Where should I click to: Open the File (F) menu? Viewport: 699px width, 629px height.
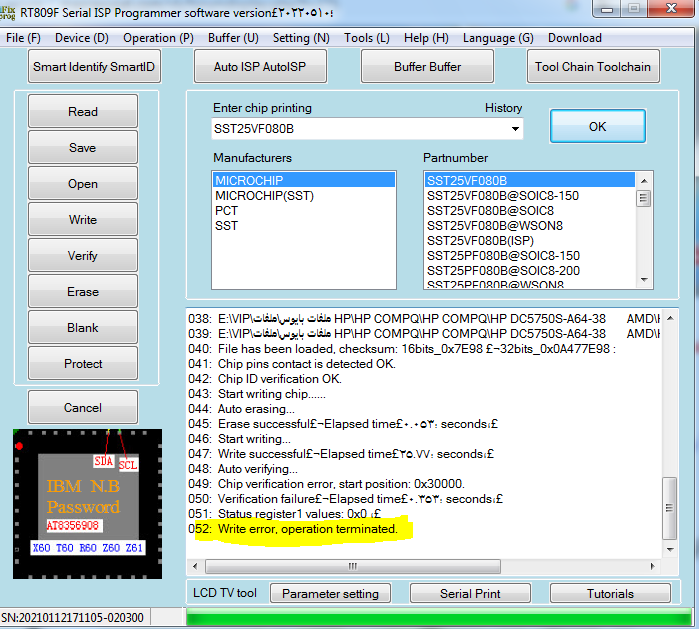(23, 38)
